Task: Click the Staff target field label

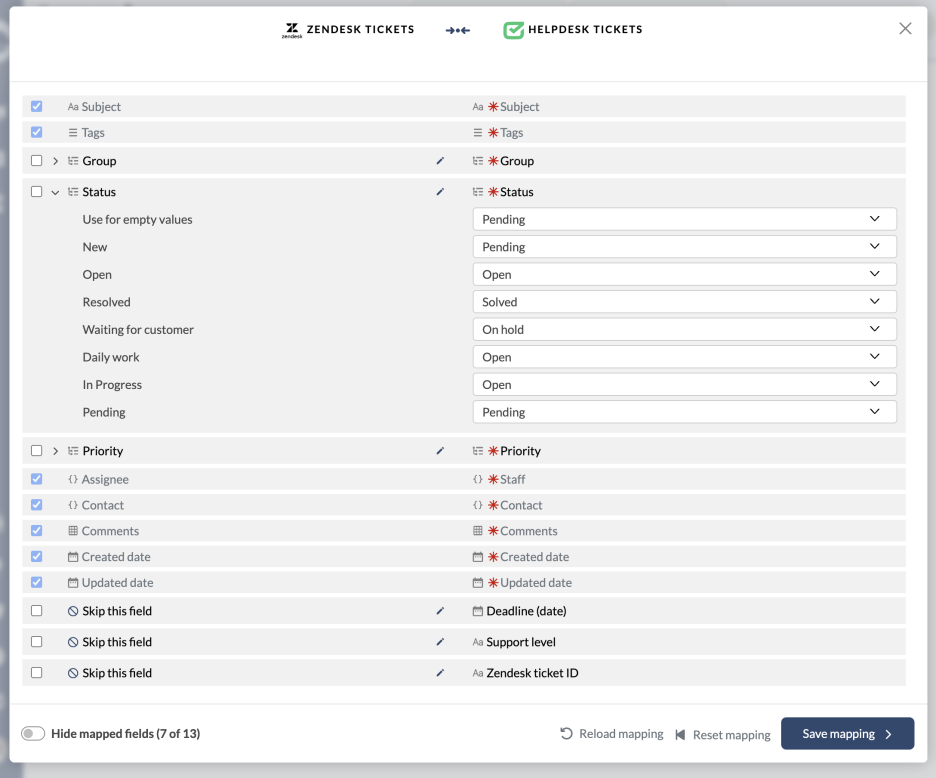Action: click(x=512, y=479)
